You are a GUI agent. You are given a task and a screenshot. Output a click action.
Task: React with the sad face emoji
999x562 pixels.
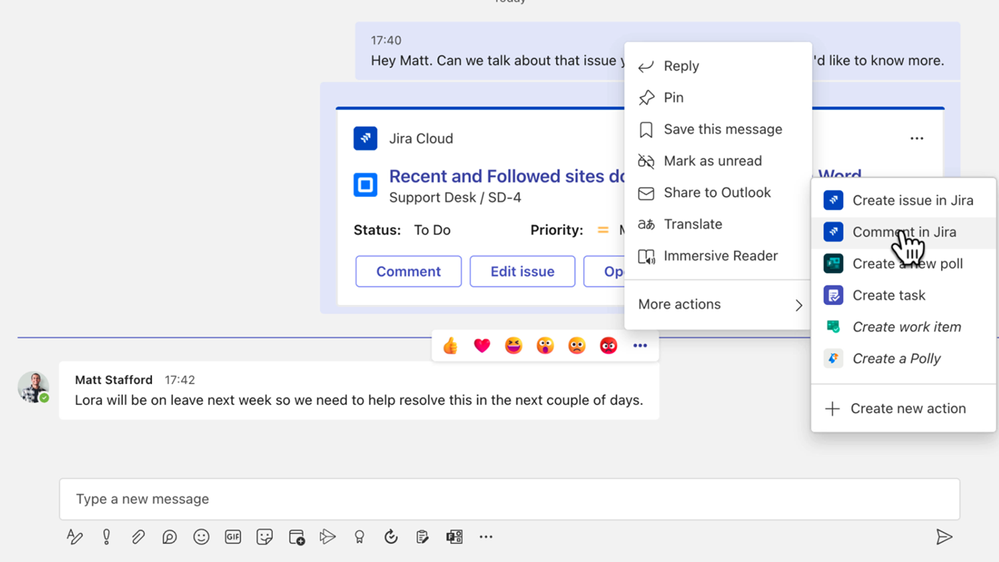(577, 345)
